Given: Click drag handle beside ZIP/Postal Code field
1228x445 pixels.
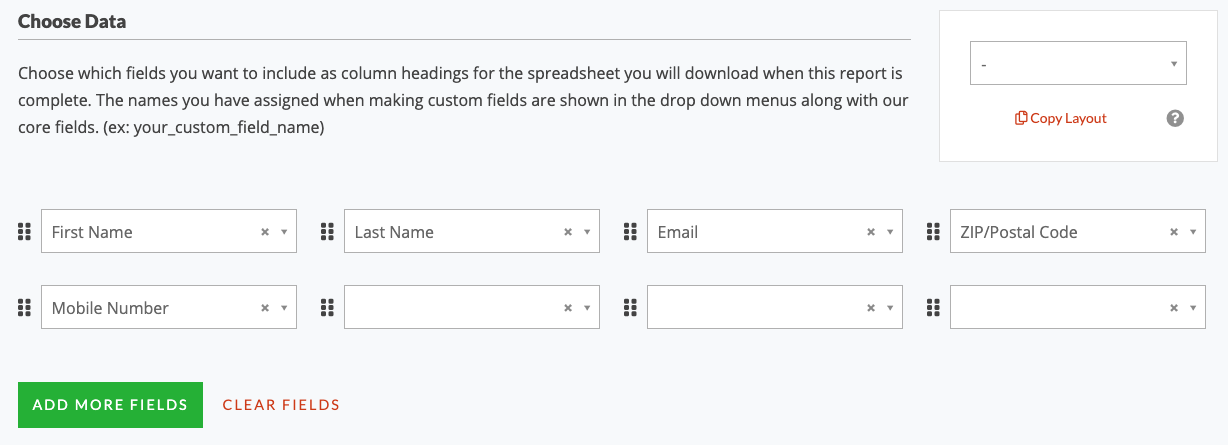Looking at the screenshot, I should coord(933,232).
